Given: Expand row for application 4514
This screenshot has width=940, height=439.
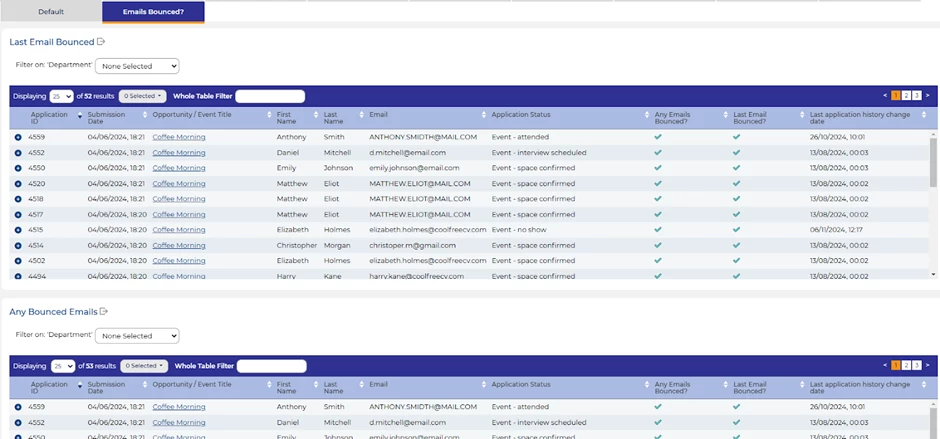Looking at the screenshot, I should click(18, 245).
